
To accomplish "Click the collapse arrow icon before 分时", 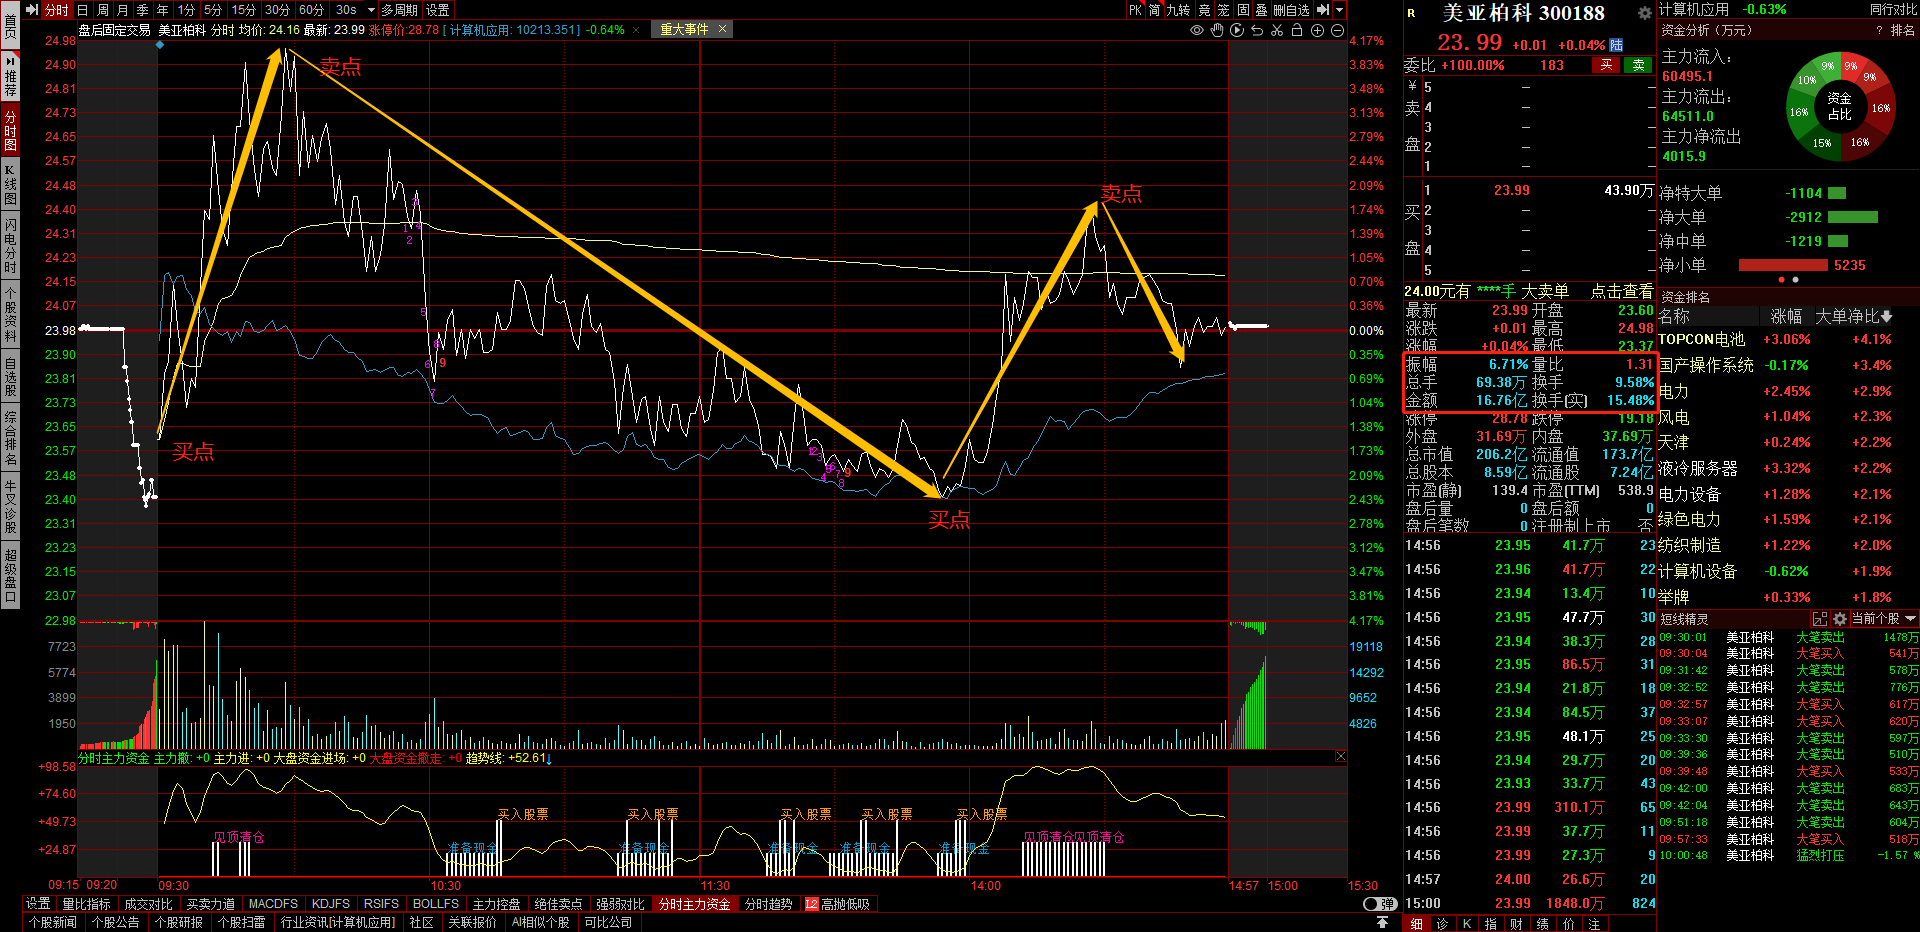I will pyautogui.click(x=32, y=10).
